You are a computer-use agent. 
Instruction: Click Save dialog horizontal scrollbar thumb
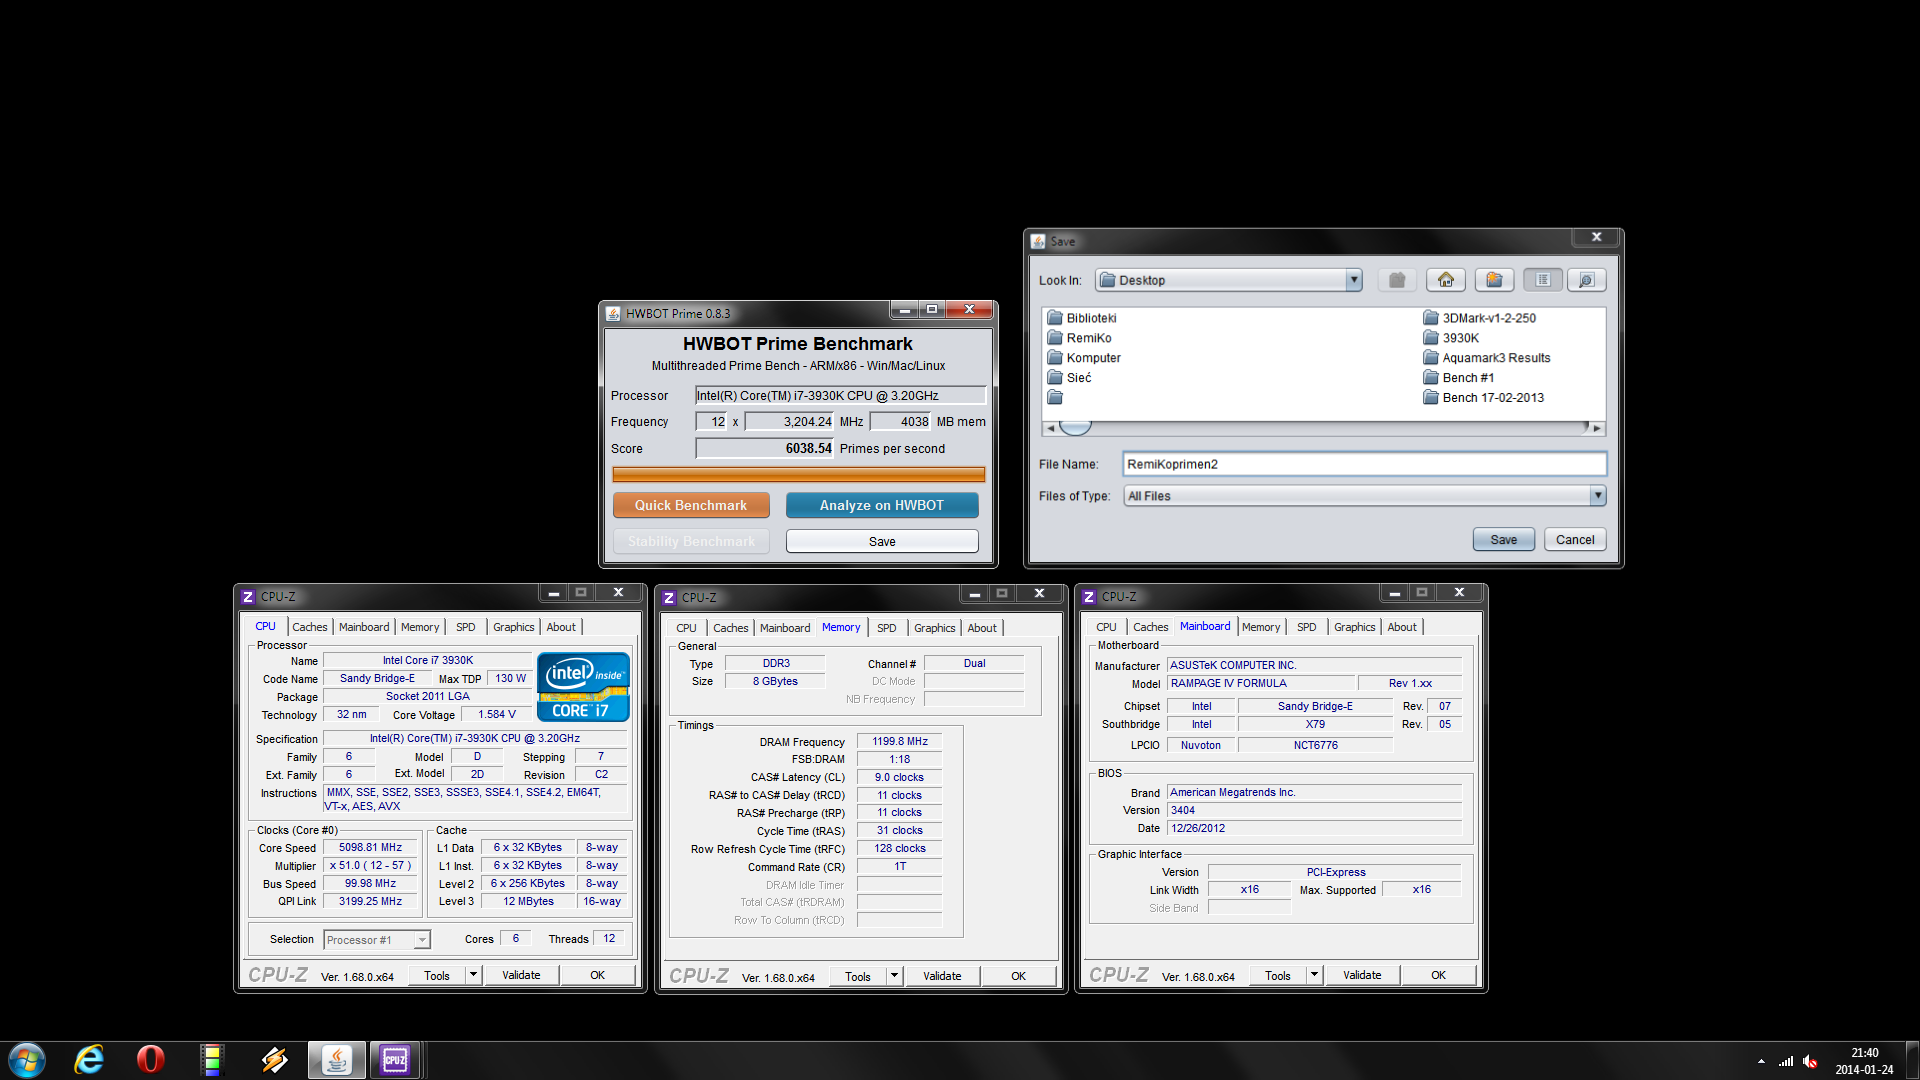pyautogui.click(x=1076, y=427)
